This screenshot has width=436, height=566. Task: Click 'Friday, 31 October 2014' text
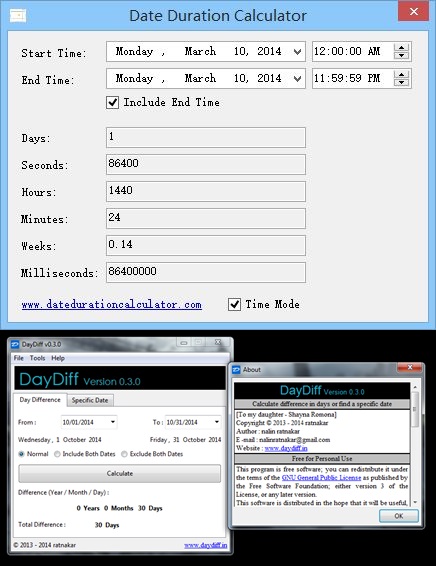point(185,440)
